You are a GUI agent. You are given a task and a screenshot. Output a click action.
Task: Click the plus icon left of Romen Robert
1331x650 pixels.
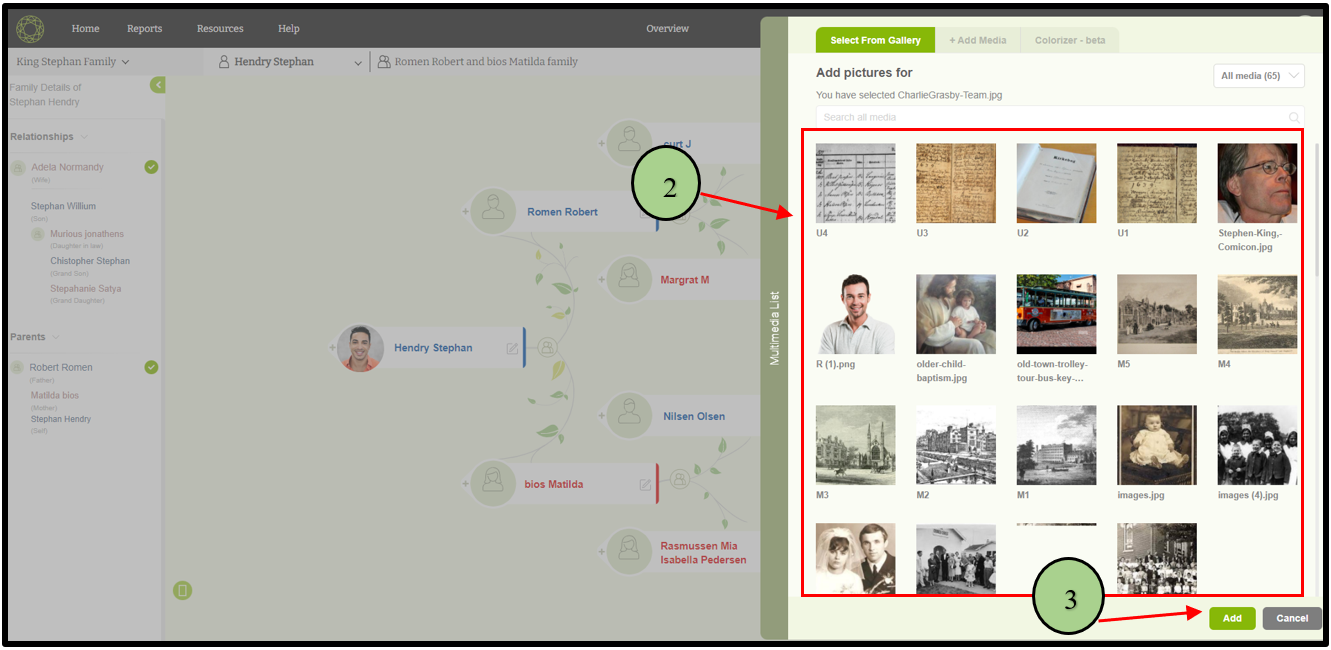465,212
